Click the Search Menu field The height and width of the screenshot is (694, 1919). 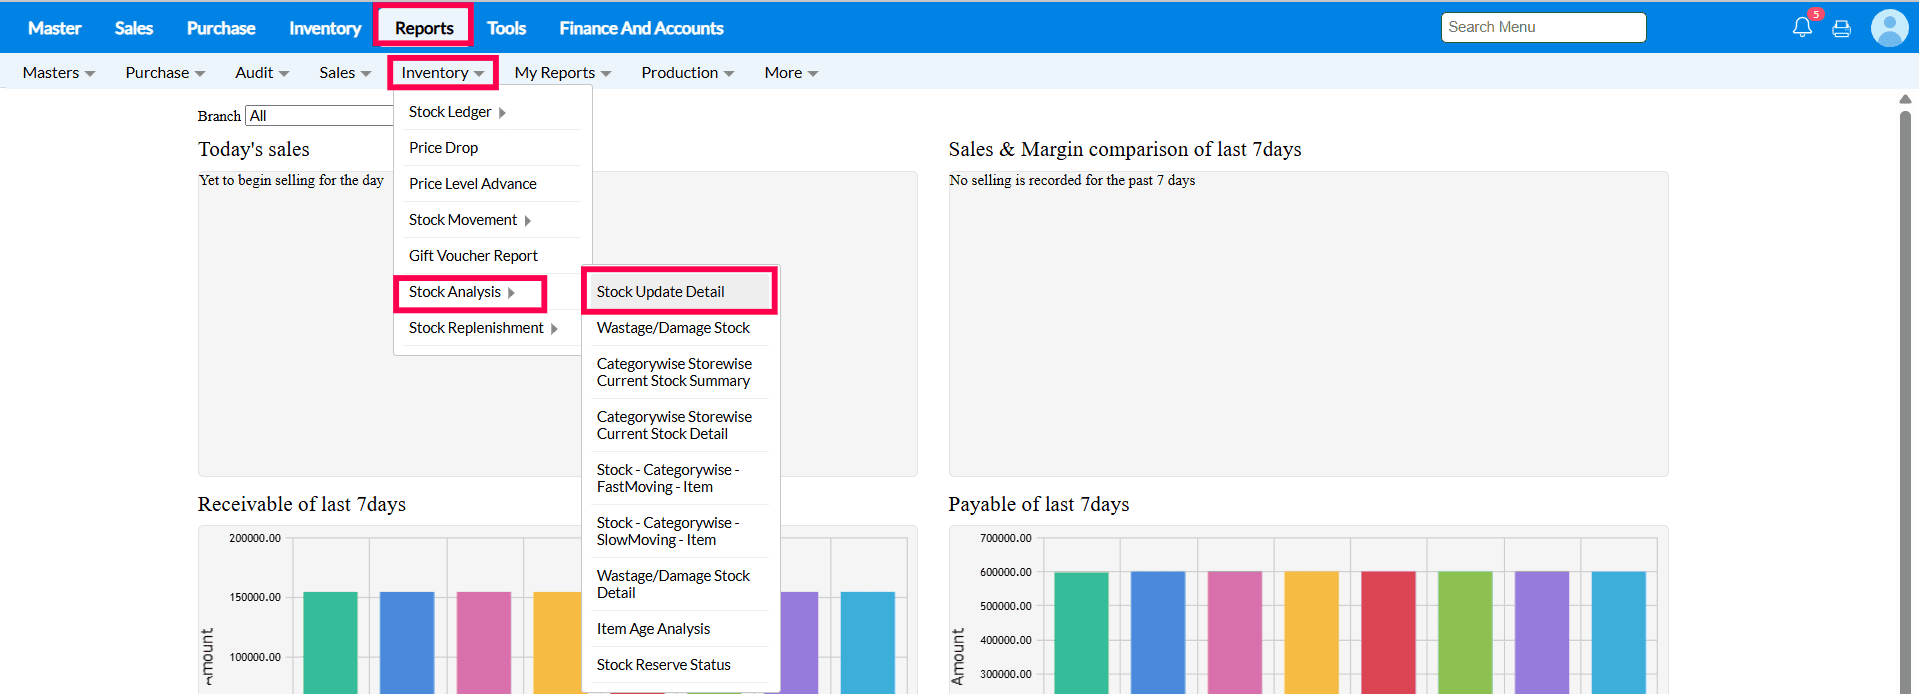[1542, 27]
